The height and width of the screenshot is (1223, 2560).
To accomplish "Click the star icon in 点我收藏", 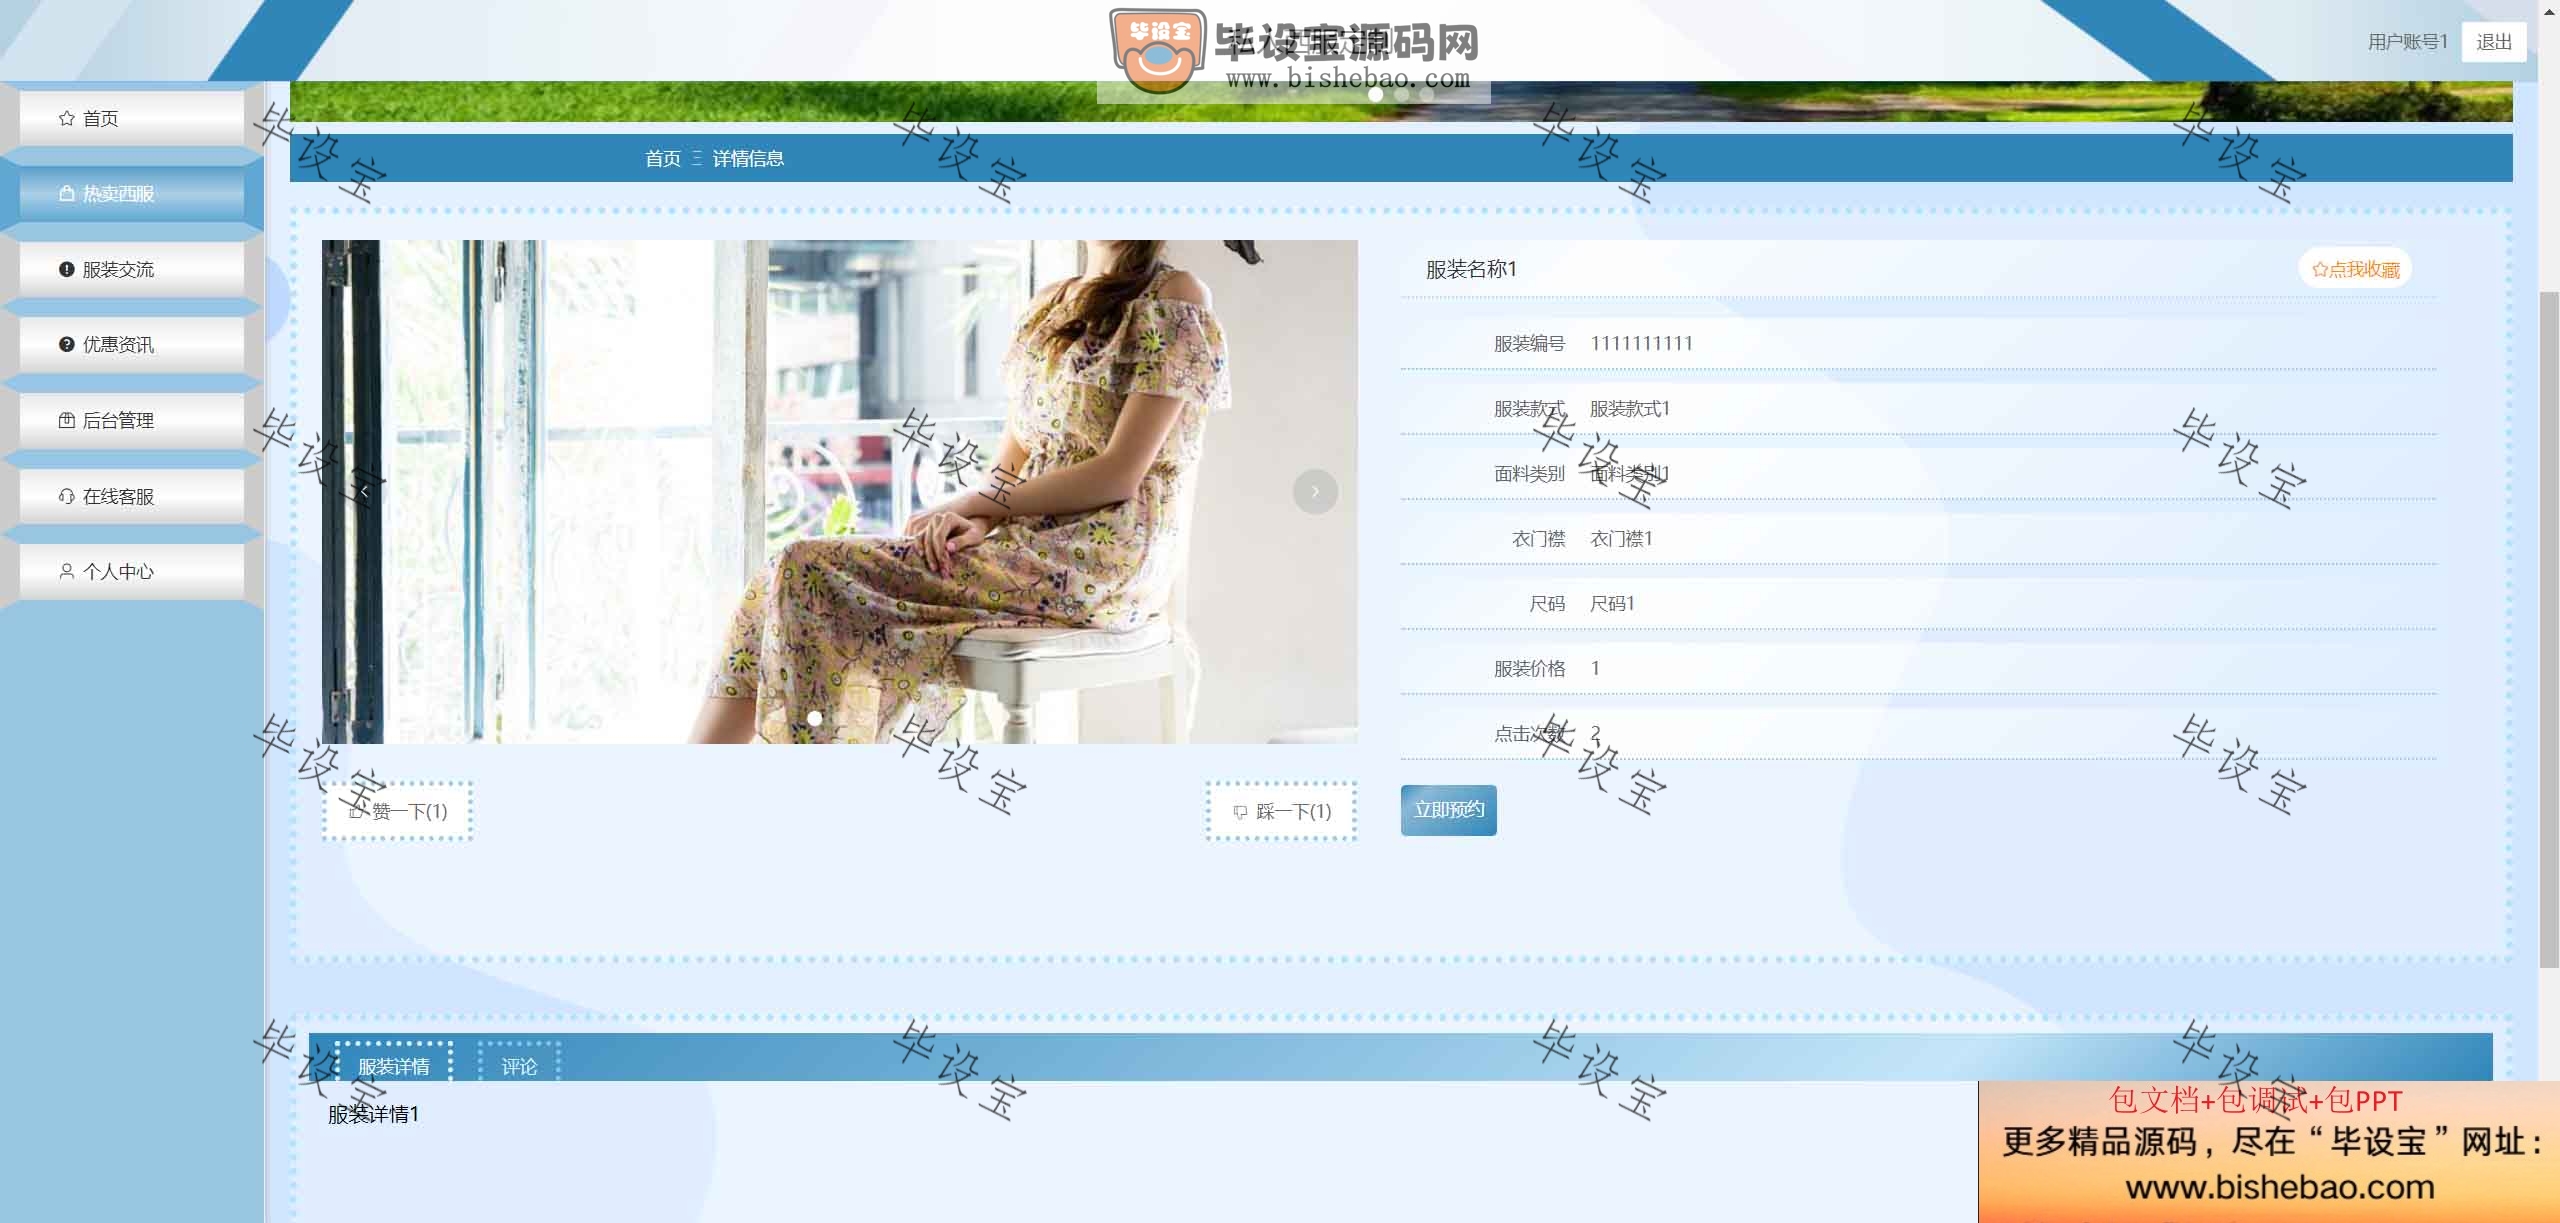I will [x=2320, y=269].
